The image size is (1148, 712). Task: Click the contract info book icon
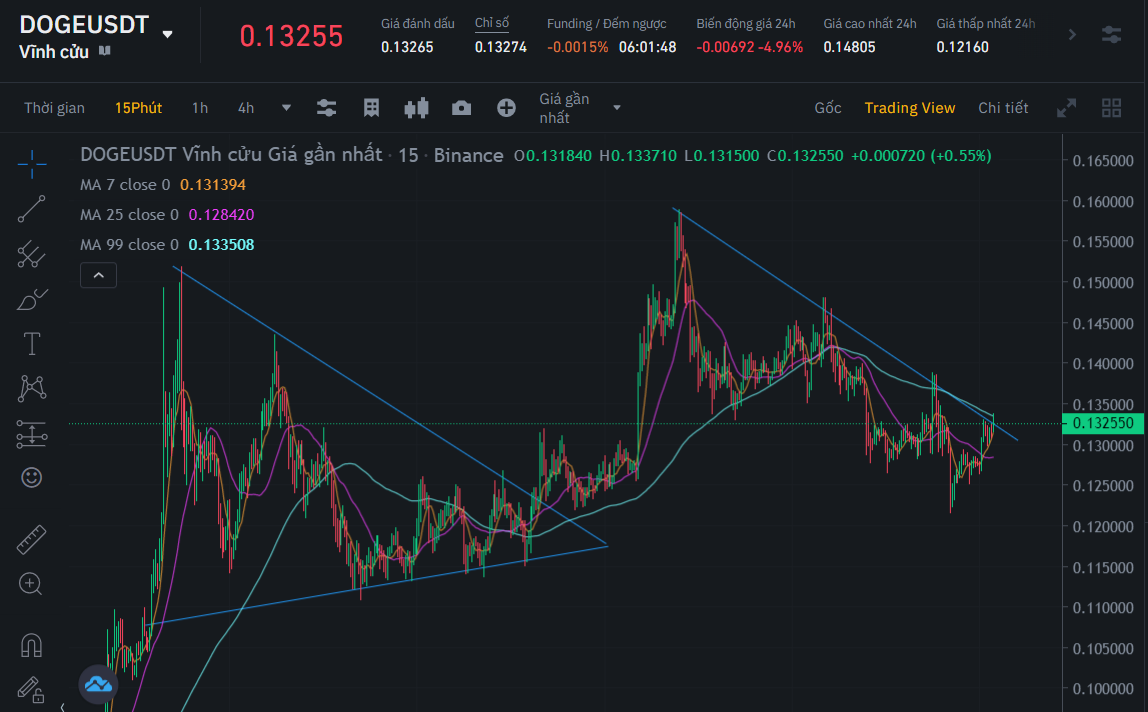pyautogui.click(x=105, y=51)
